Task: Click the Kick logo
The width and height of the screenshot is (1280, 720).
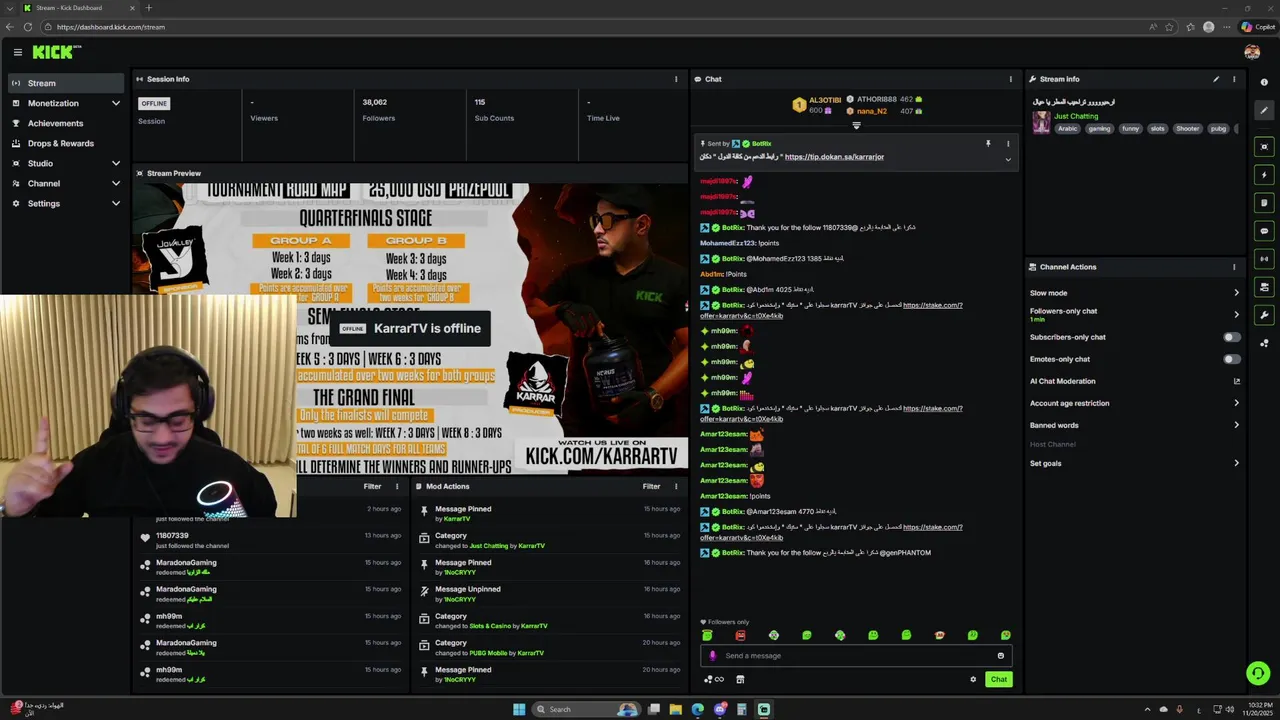Action: (x=56, y=52)
